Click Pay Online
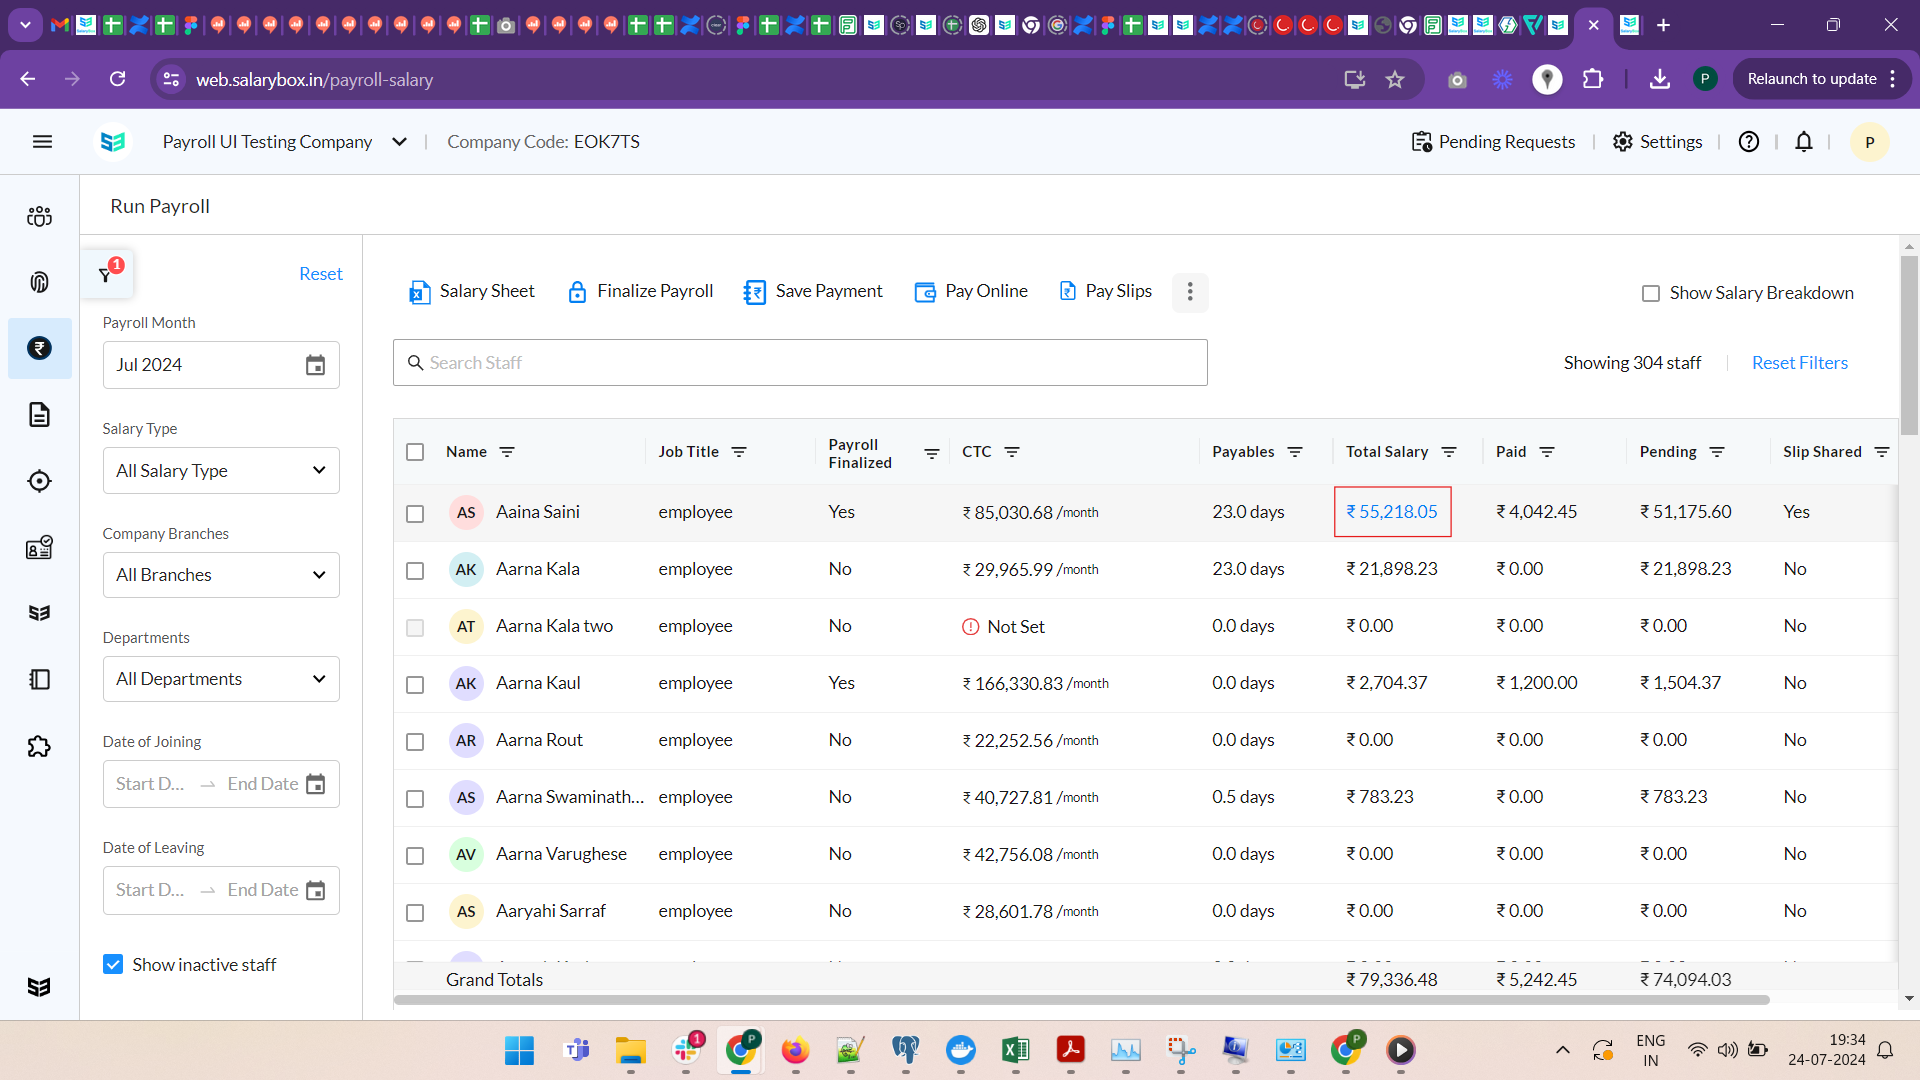Screen dimensions: 1920x1080 [x=971, y=291]
